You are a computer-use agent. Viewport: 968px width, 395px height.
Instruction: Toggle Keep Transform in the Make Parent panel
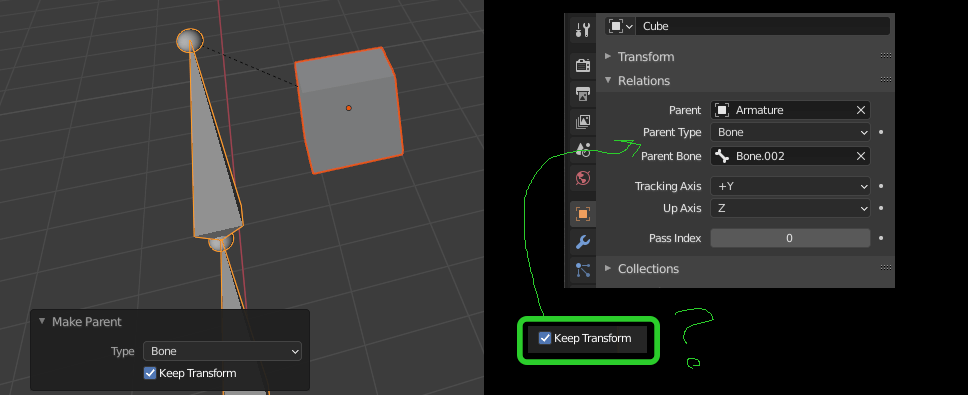pos(150,373)
